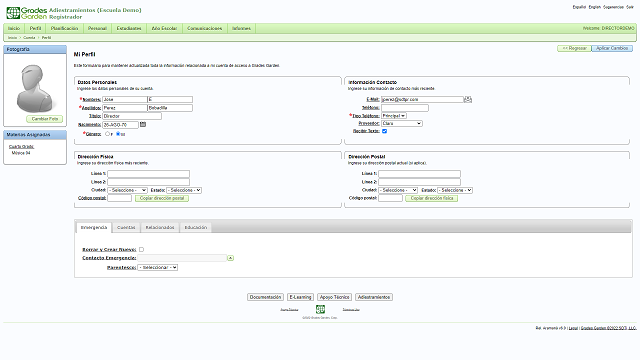Screen dimensions: 640x360
Task: Click the Contacto Emergencia input field
Action: (182, 258)
